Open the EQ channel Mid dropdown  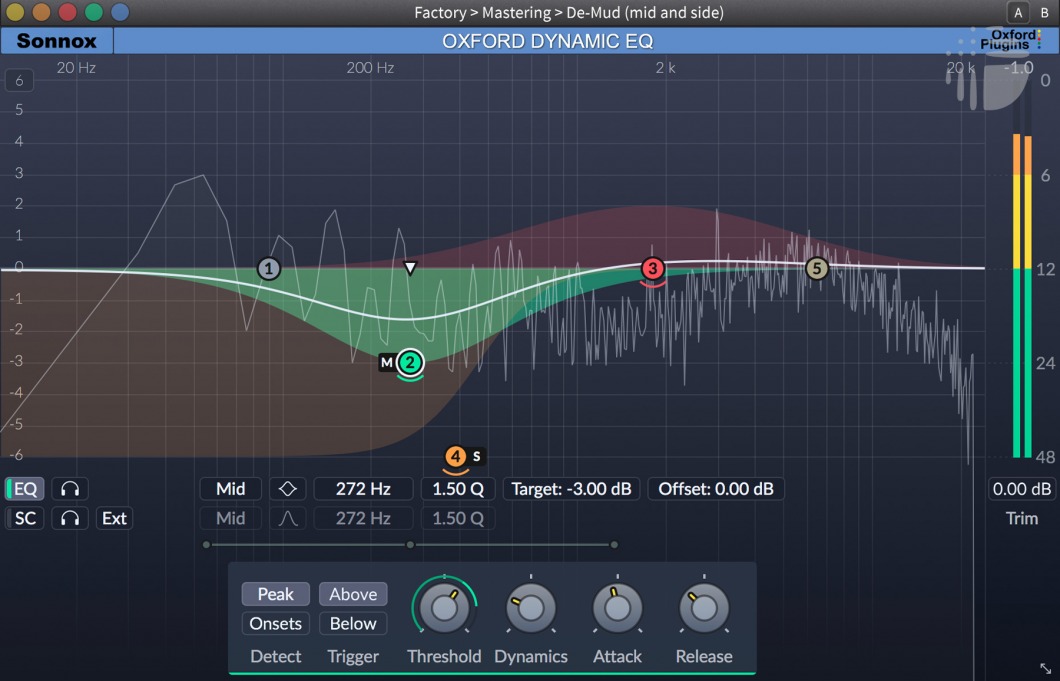231,489
